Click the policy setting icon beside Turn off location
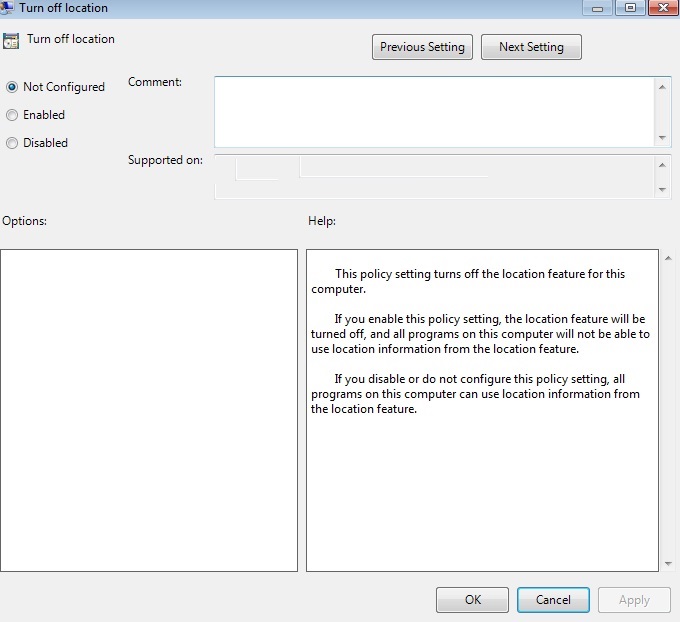Viewport: 680px width, 622px height. click(11, 41)
